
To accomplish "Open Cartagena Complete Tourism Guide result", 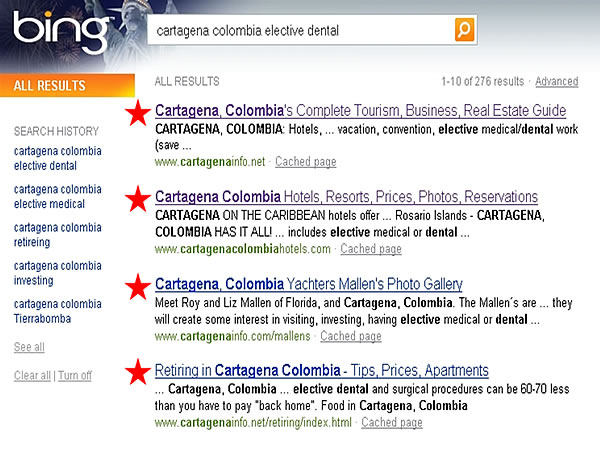I will (361, 110).
